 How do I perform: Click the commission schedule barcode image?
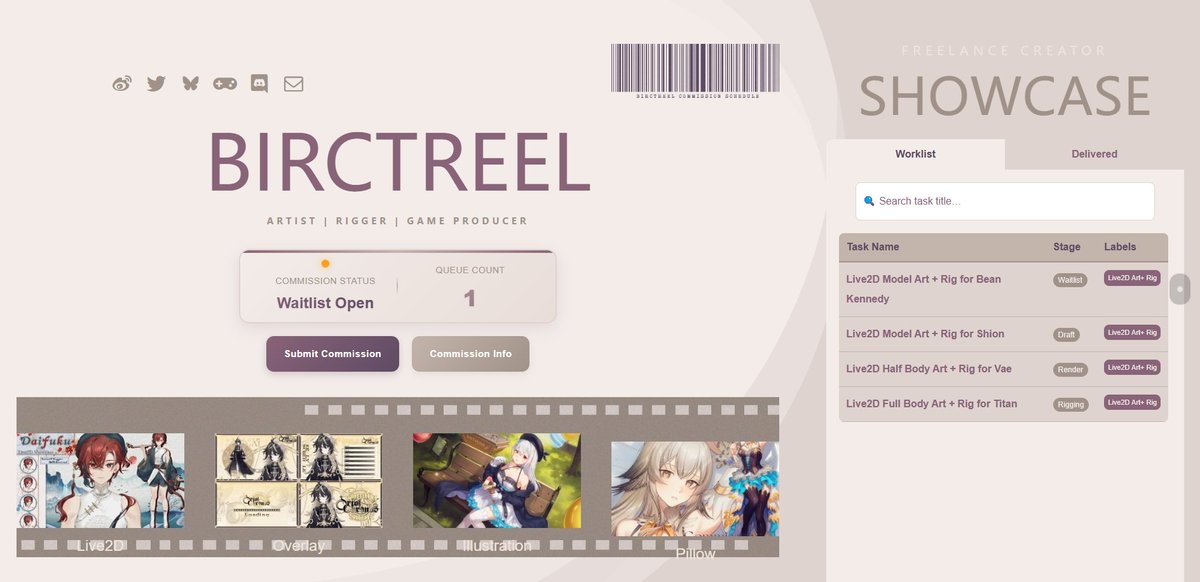click(x=695, y=70)
